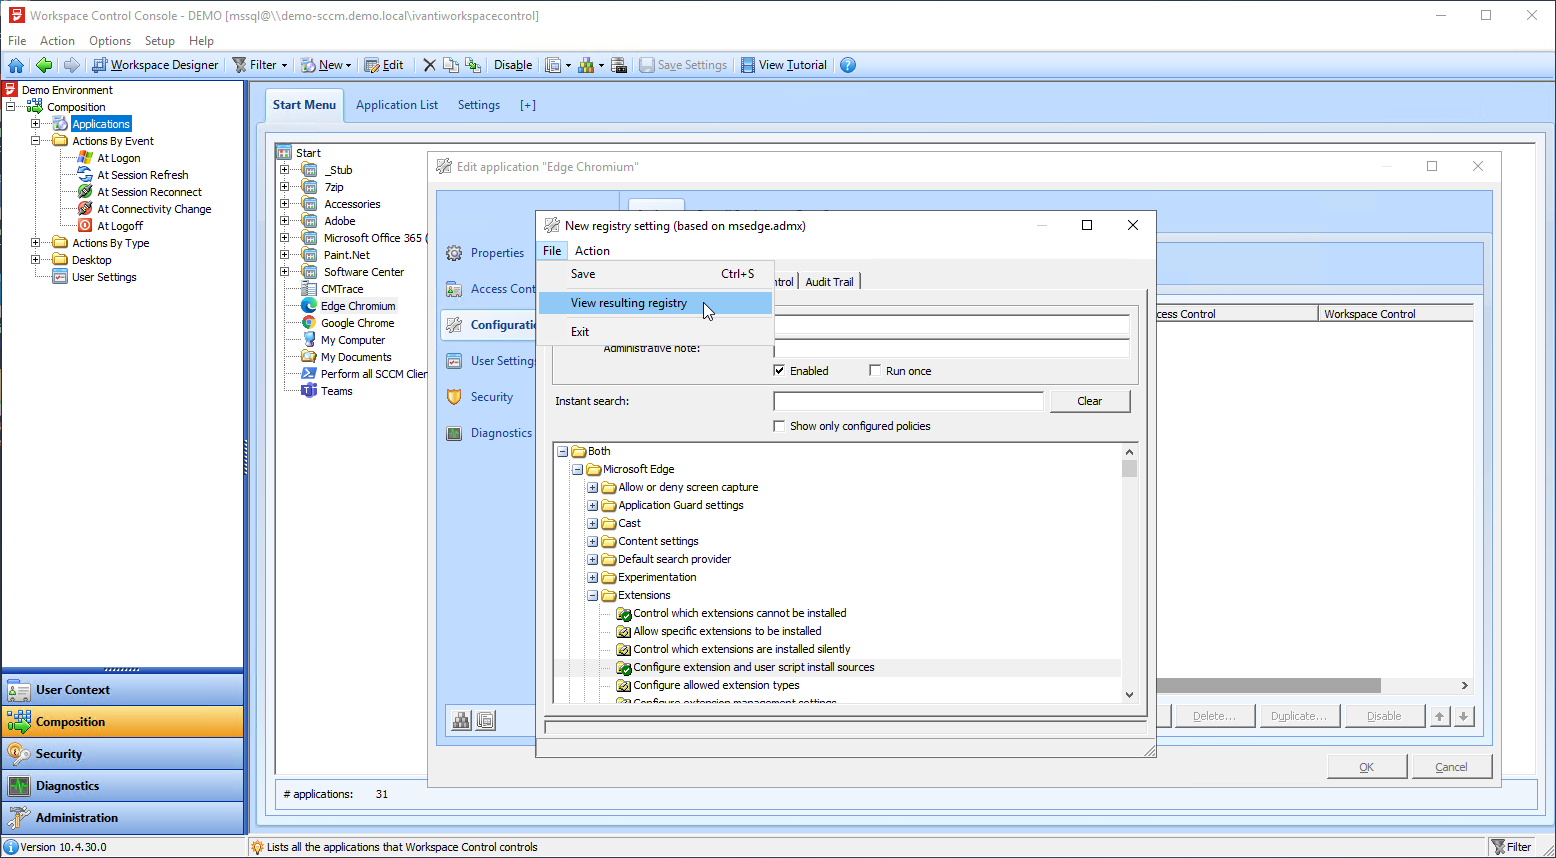
Task: Check the Run once checkbox
Action: click(876, 371)
